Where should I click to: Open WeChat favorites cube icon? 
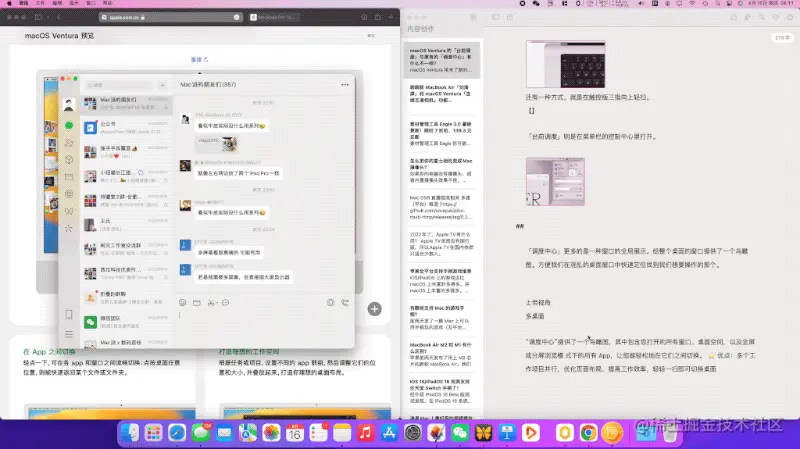(x=69, y=160)
